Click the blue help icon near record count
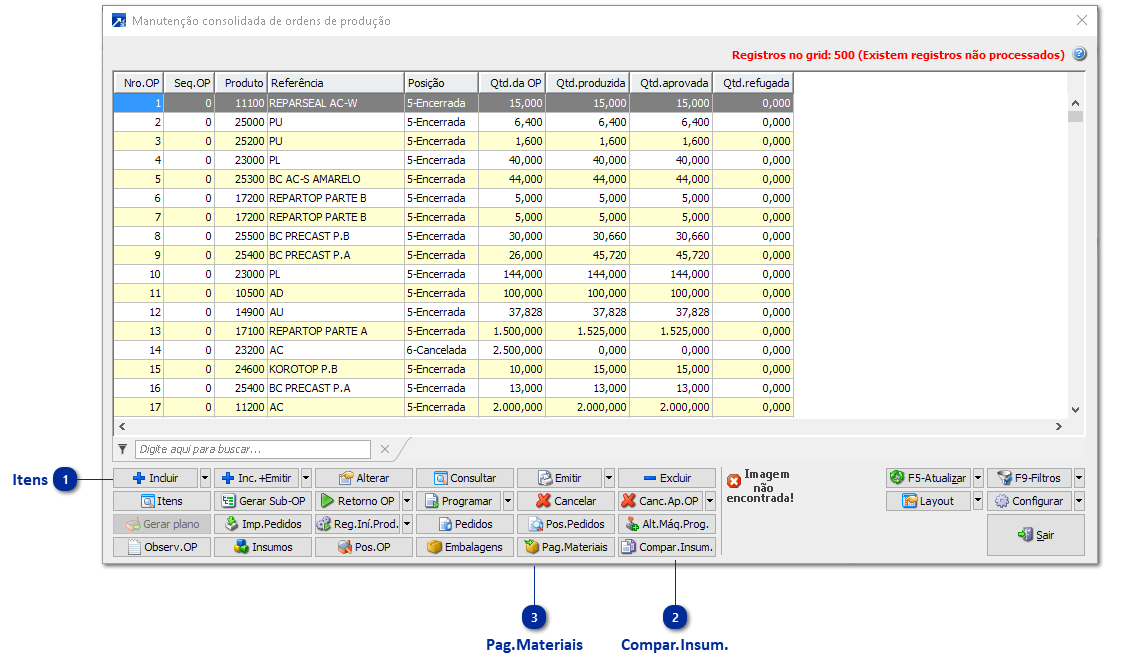1121x671 pixels. pos(1079,55)
